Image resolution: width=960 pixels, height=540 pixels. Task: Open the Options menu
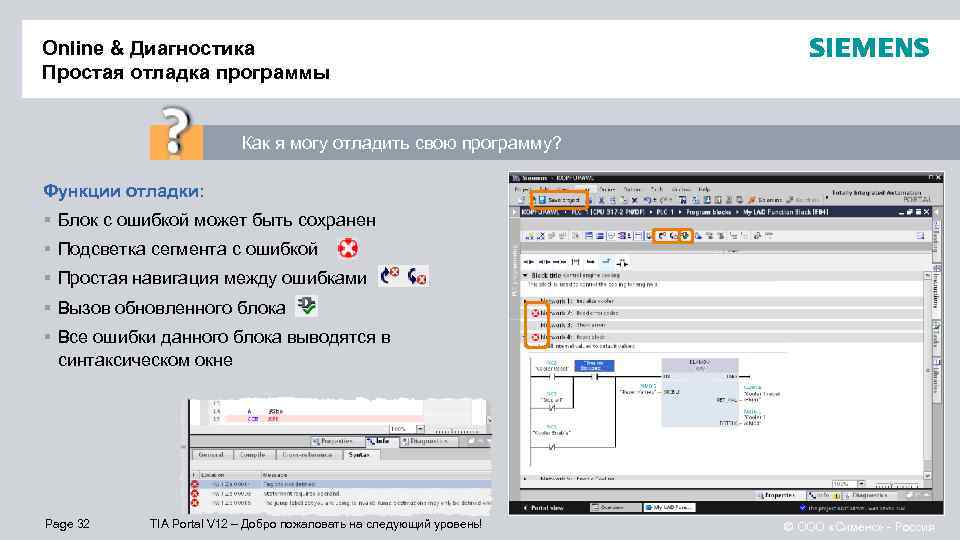(631, 189)
